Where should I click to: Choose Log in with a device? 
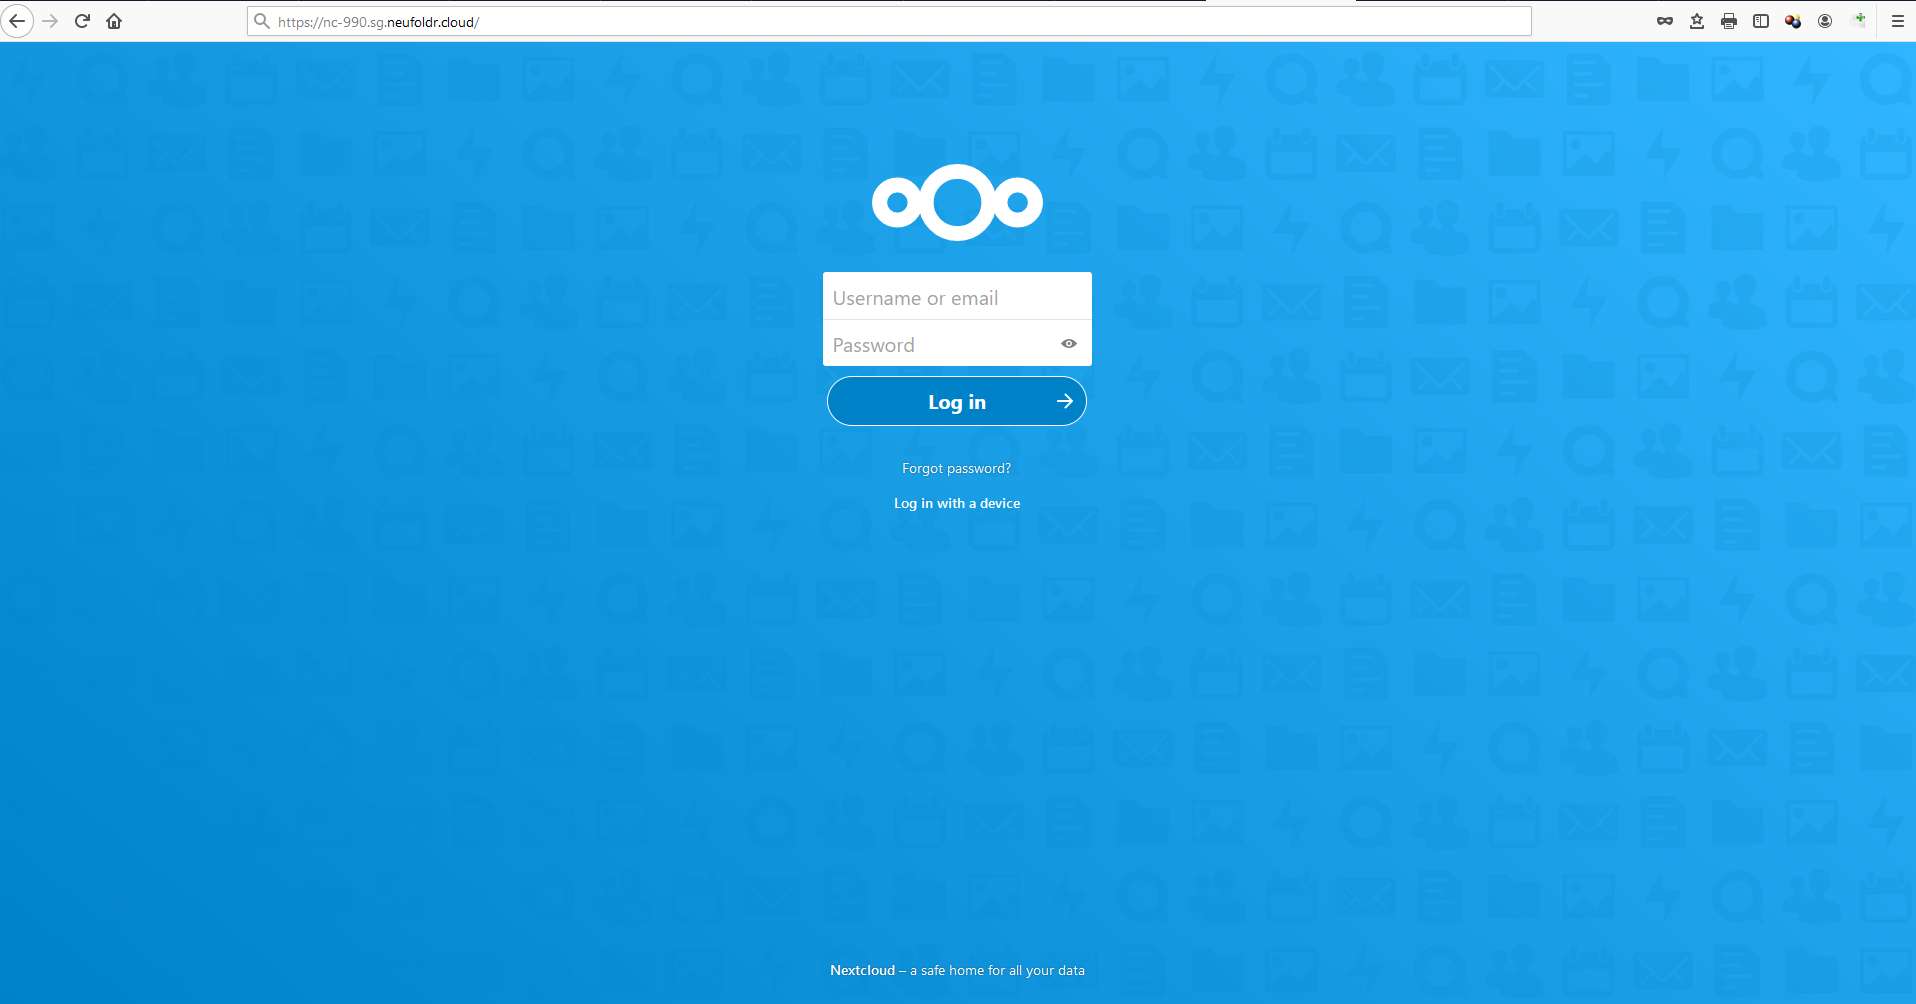click(x=957, y=503)
